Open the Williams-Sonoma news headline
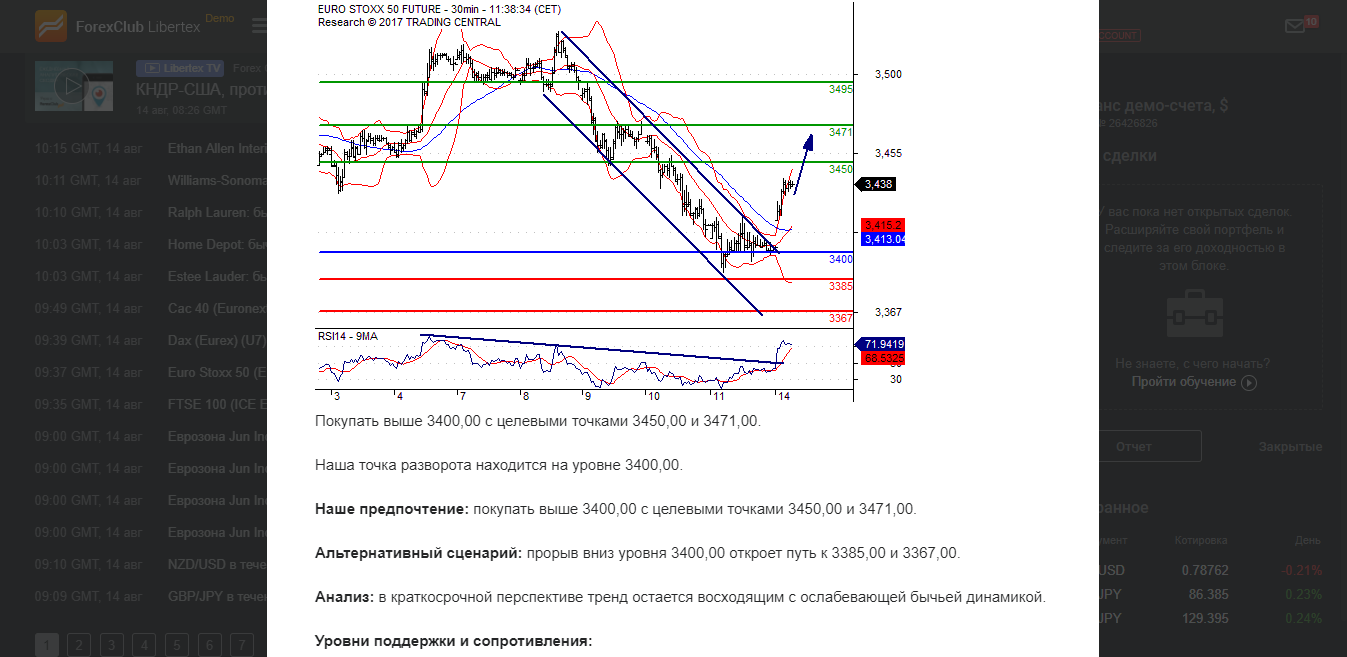The width and height of the screenshot is (1347, 657). [x=217, y=181]
